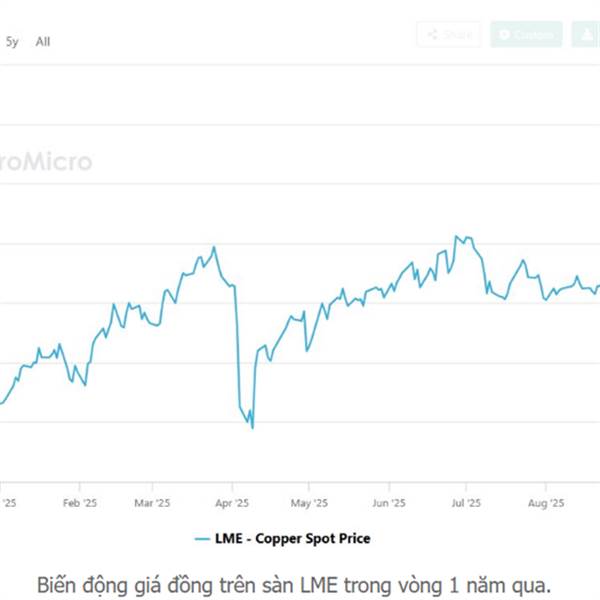Screen dimensions: 600x600
Task: Open the Custom chart settings button
Action: point(526,34)
